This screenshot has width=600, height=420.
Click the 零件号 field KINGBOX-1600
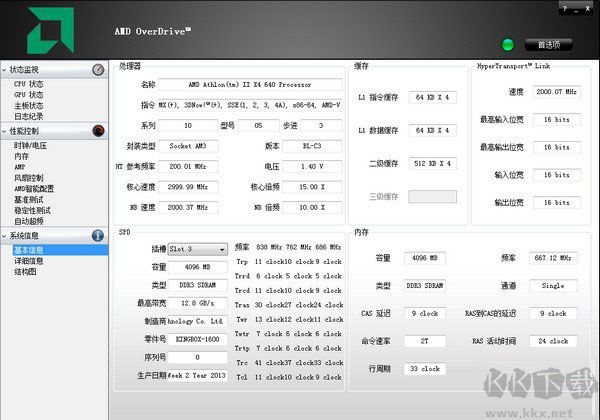tap(197, 339)
